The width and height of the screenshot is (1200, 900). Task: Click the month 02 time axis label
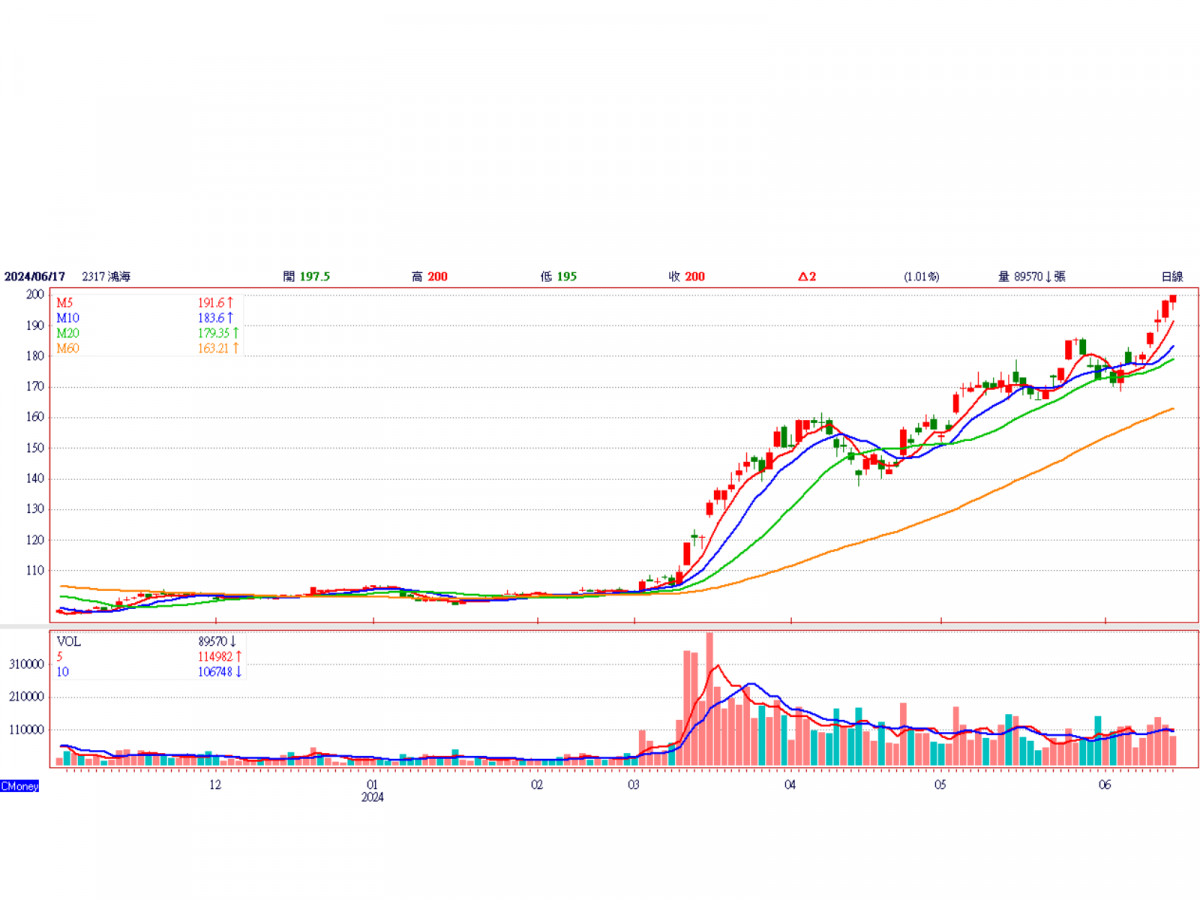537,785
